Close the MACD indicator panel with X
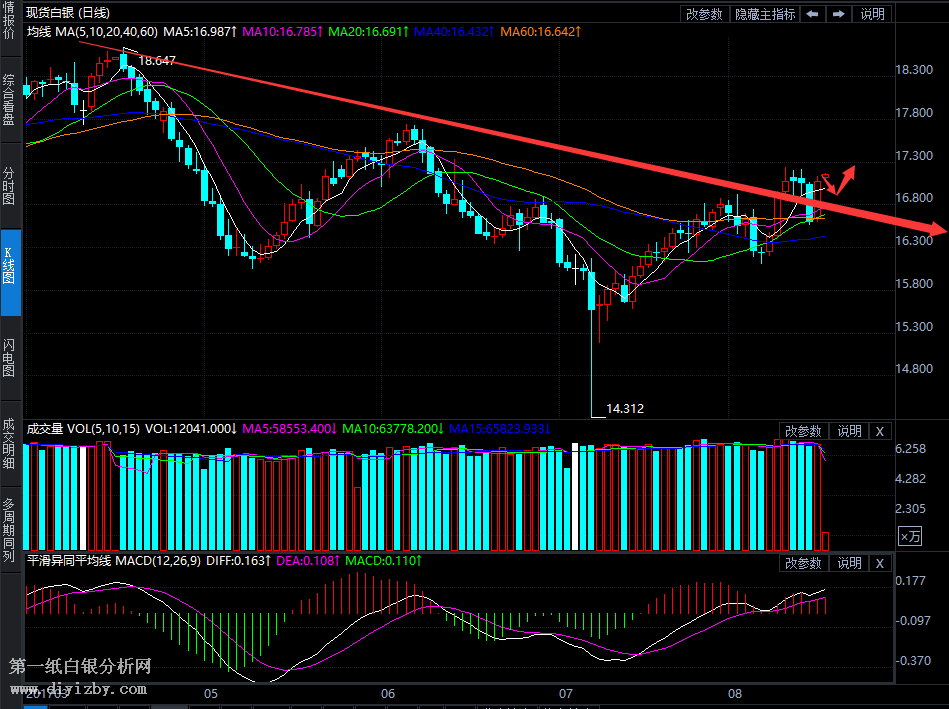This screenshot has width=949, height=709. click(x=879, y=563)
